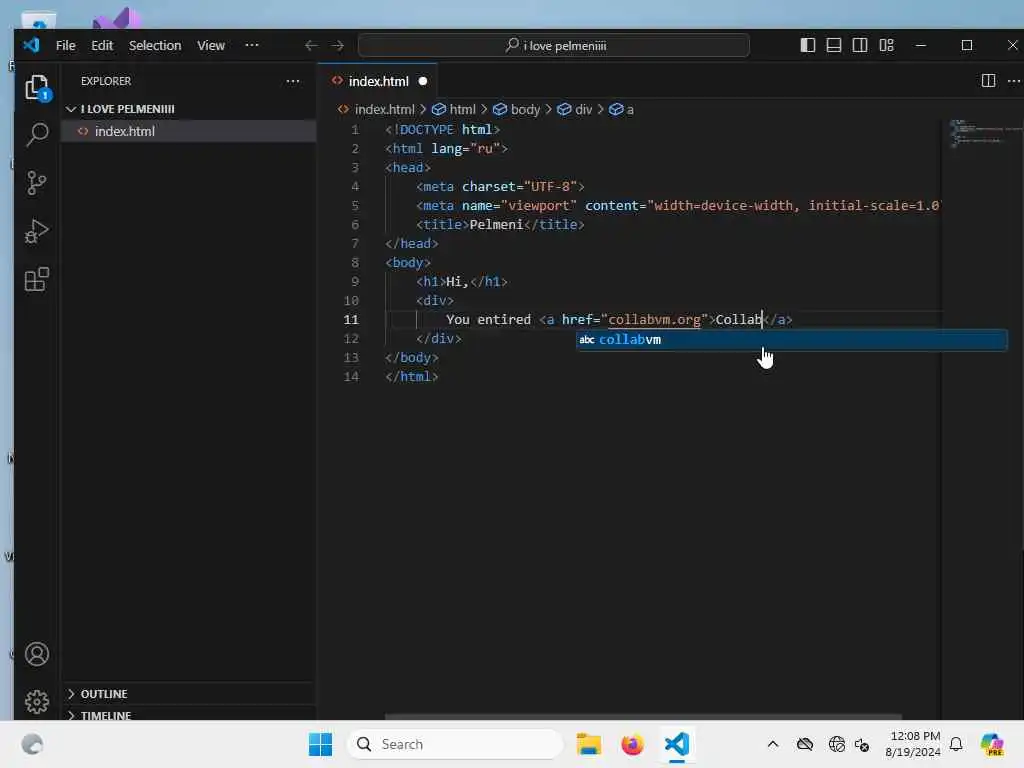Click line number 11 in gutter

tap(351, 319)
